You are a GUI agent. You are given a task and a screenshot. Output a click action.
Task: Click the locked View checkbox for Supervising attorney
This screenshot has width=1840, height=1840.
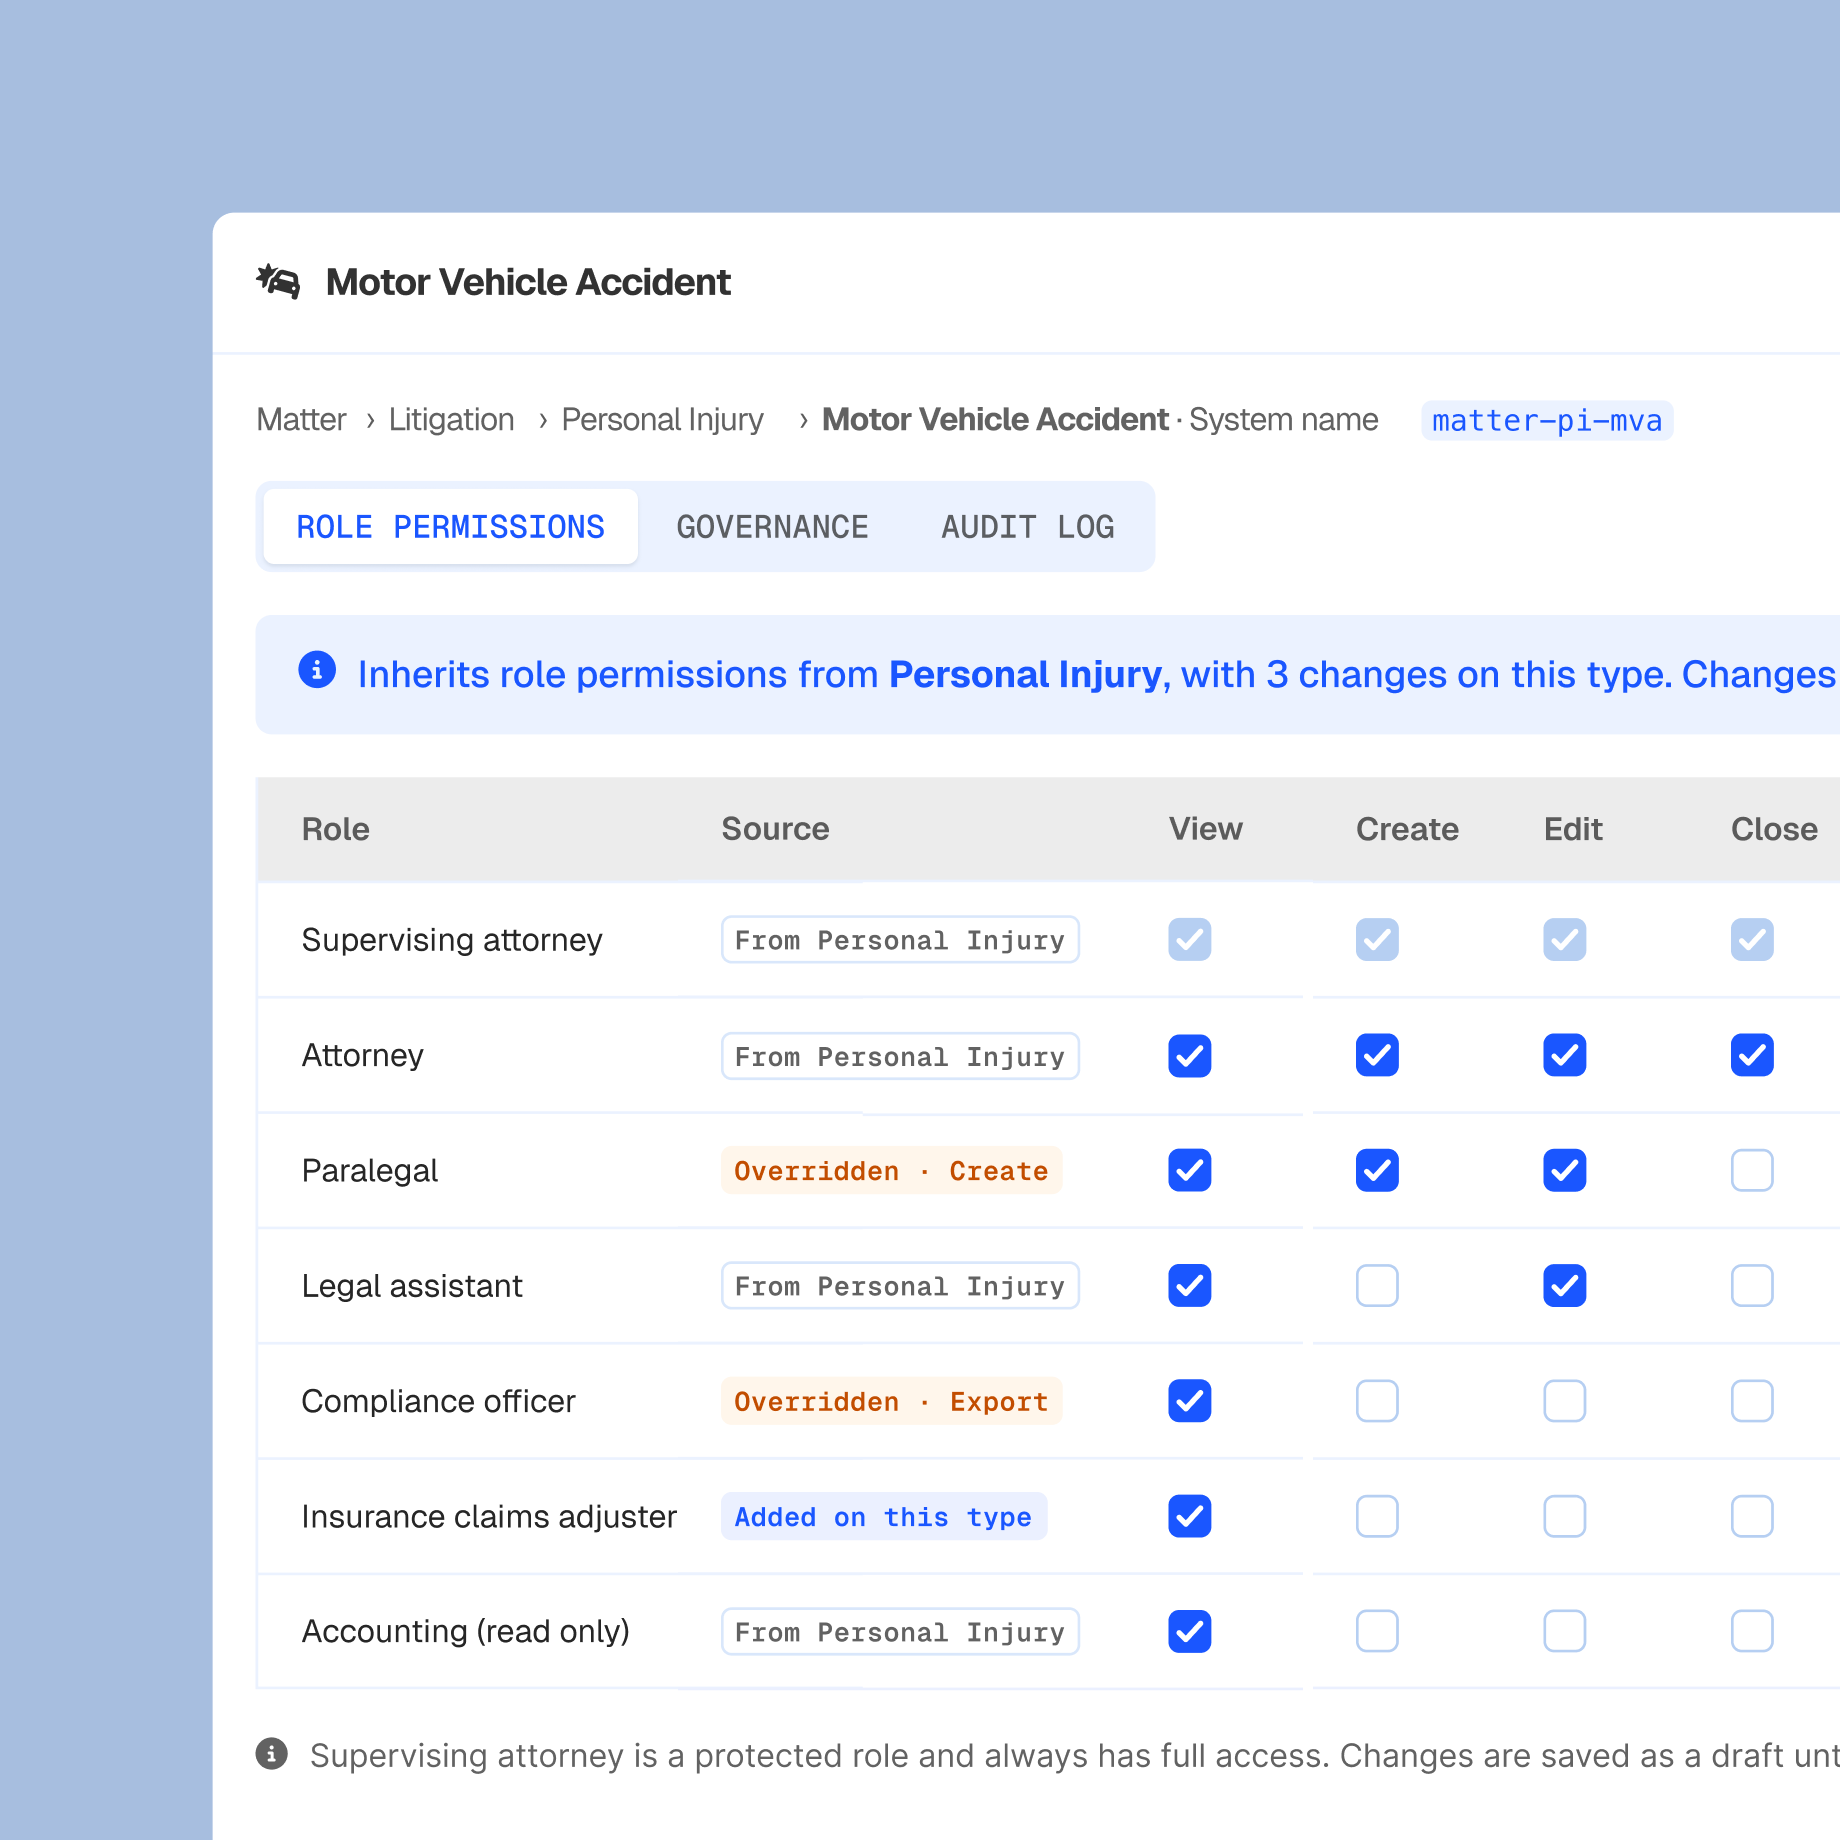[x=1190, y=940]
